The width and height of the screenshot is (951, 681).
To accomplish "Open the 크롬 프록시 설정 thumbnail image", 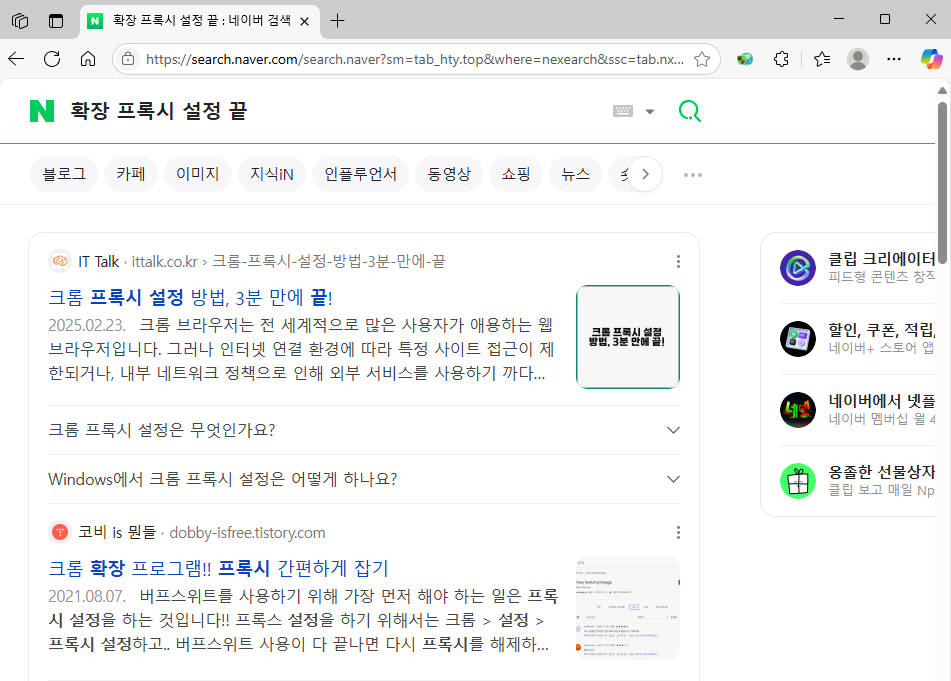I will click(628, 337).
